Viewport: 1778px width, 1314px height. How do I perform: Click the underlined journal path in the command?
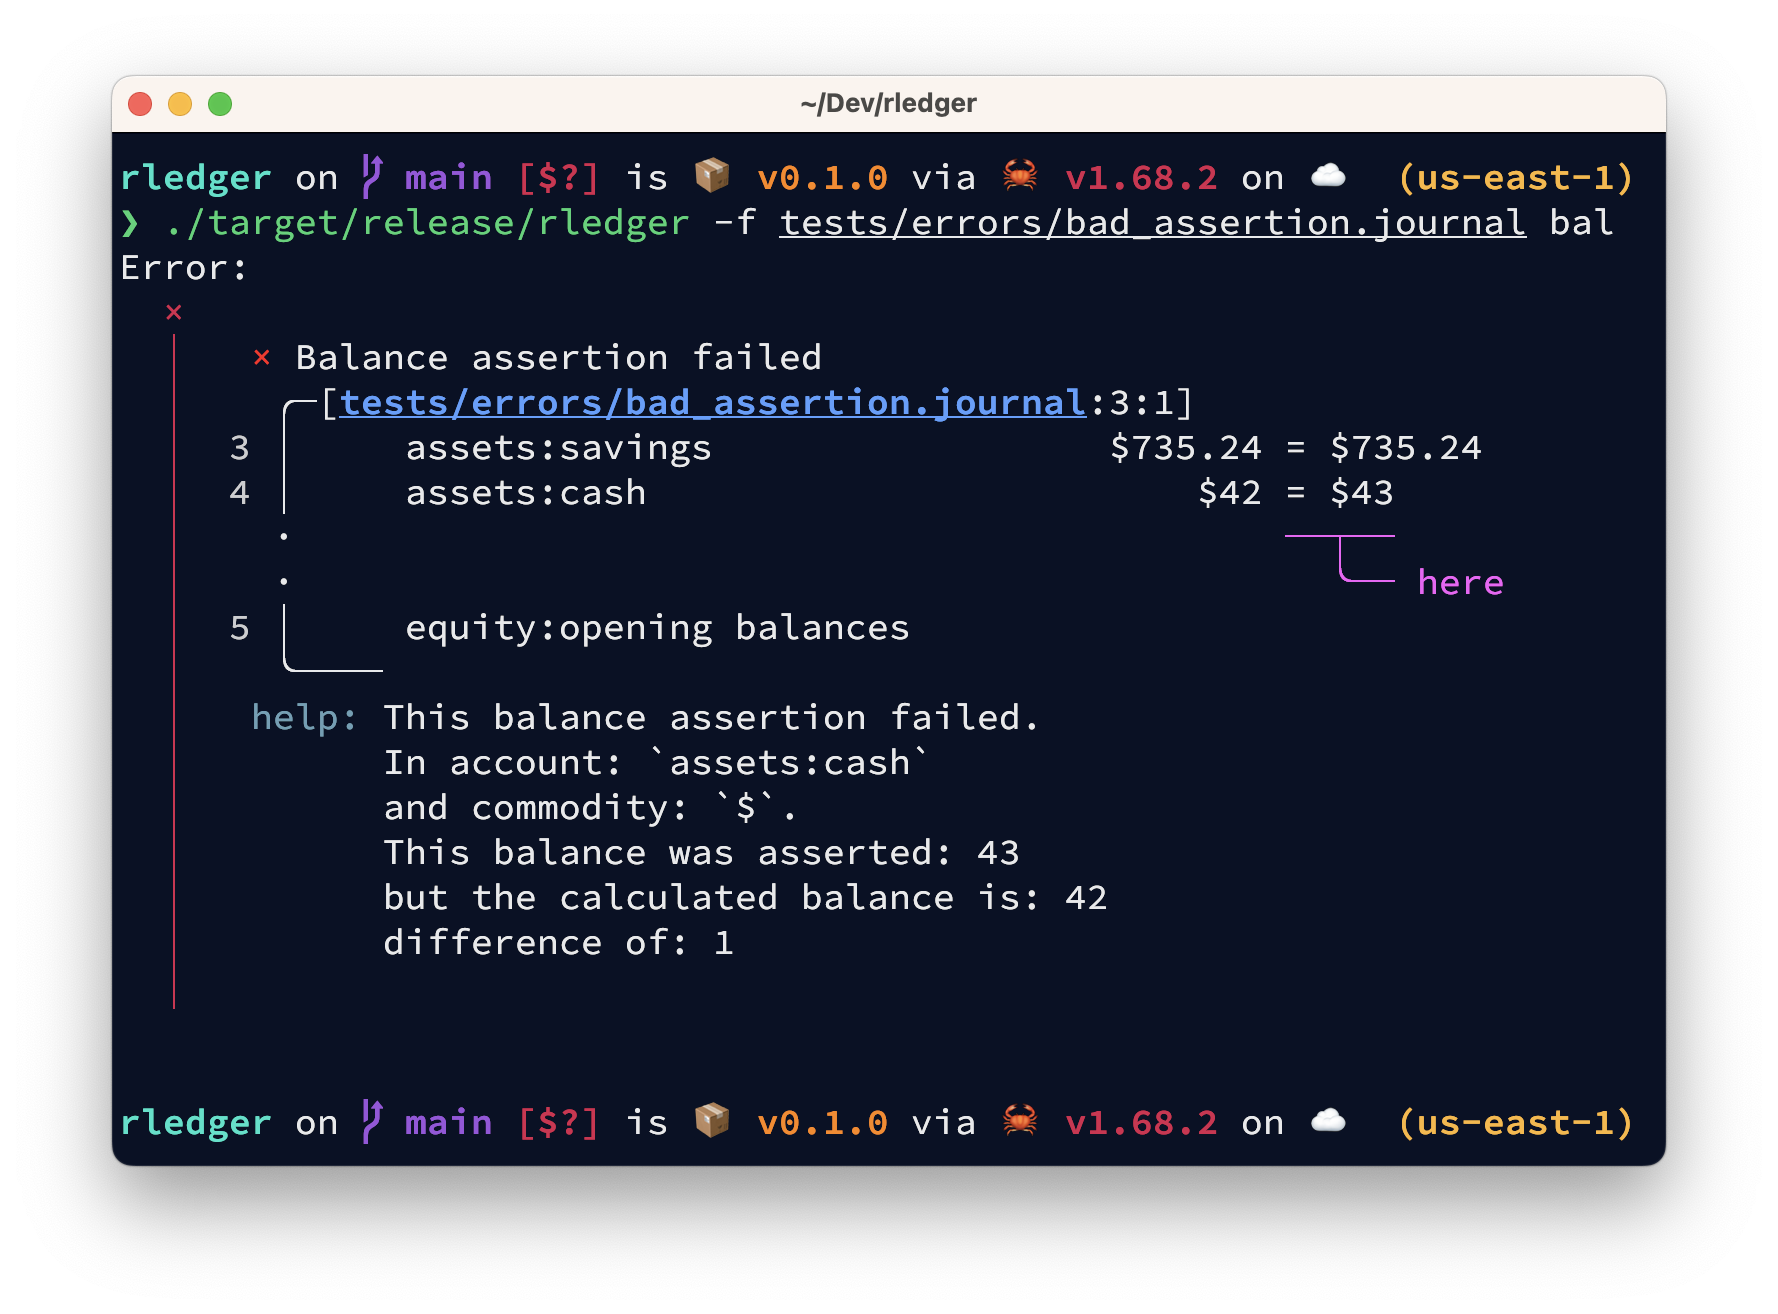click(1152, 223)
